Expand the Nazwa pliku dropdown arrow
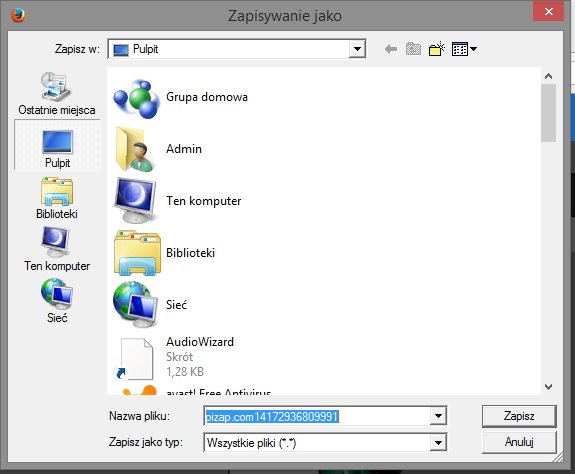The width and height of the screenshot is (575, 474). tap(438, 416)
